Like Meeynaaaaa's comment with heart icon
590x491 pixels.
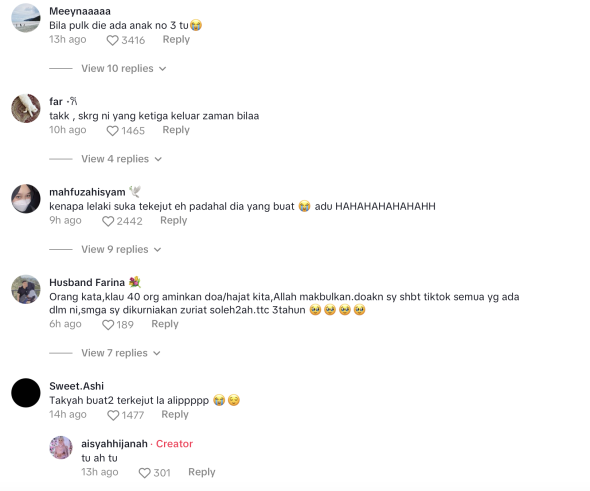point(112,40)
